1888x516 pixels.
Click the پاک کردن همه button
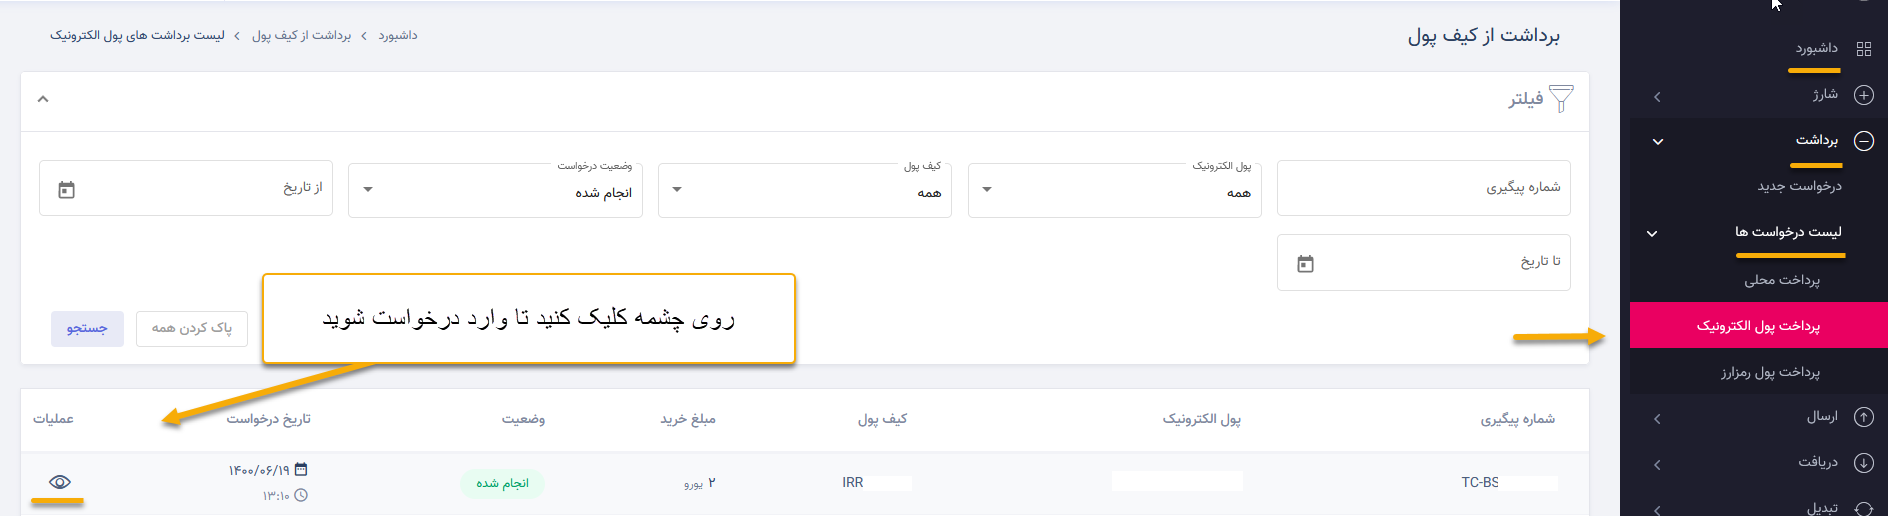pyautogui.click(x=192, y=328)
